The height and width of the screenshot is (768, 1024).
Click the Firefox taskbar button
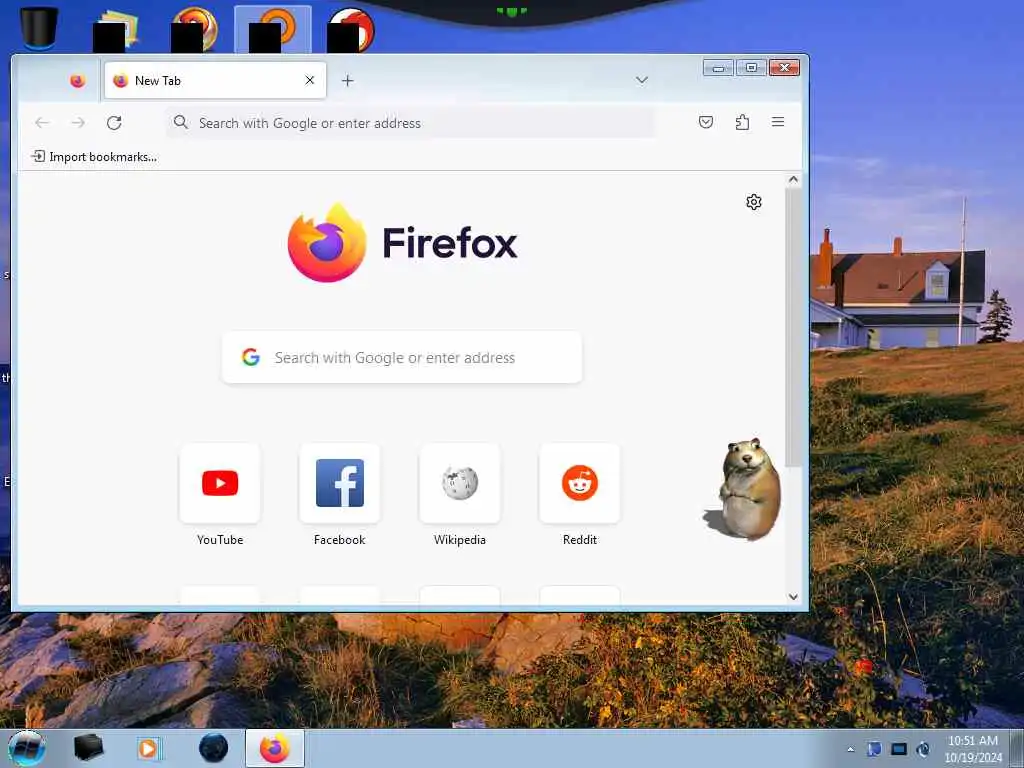point(275,748)
